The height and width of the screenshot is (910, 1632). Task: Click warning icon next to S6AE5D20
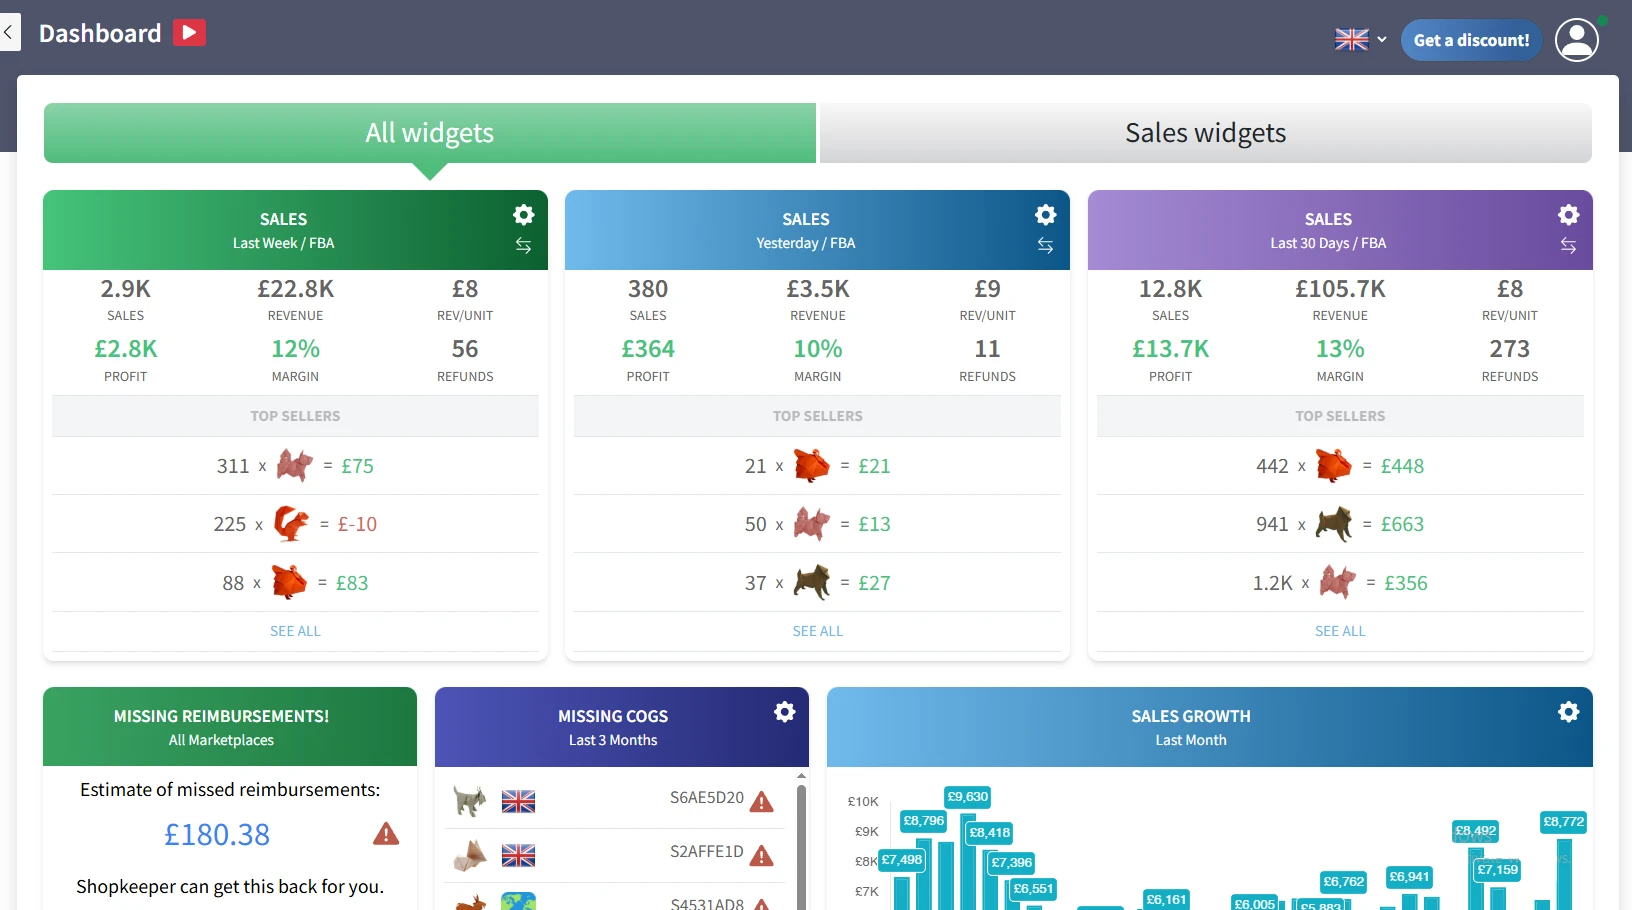[x=762, y=802]
